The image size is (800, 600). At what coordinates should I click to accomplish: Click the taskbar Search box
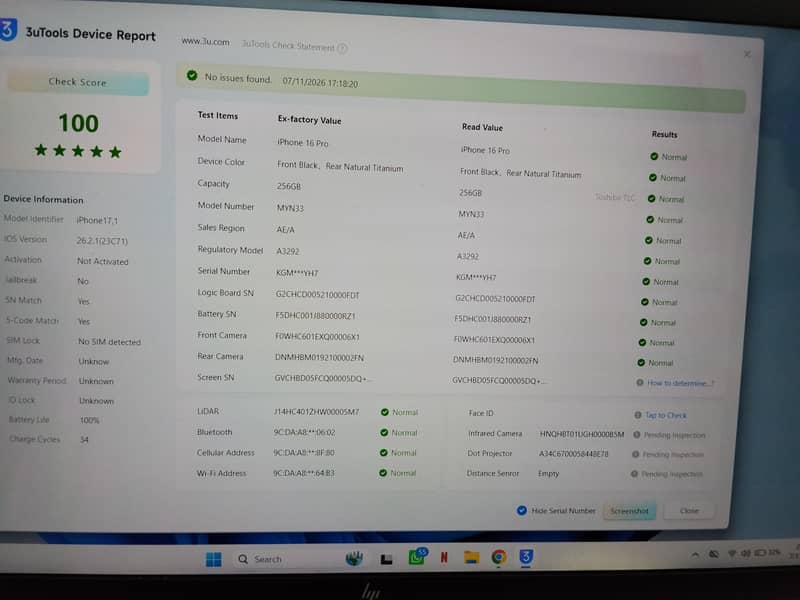tap(261, 559)
